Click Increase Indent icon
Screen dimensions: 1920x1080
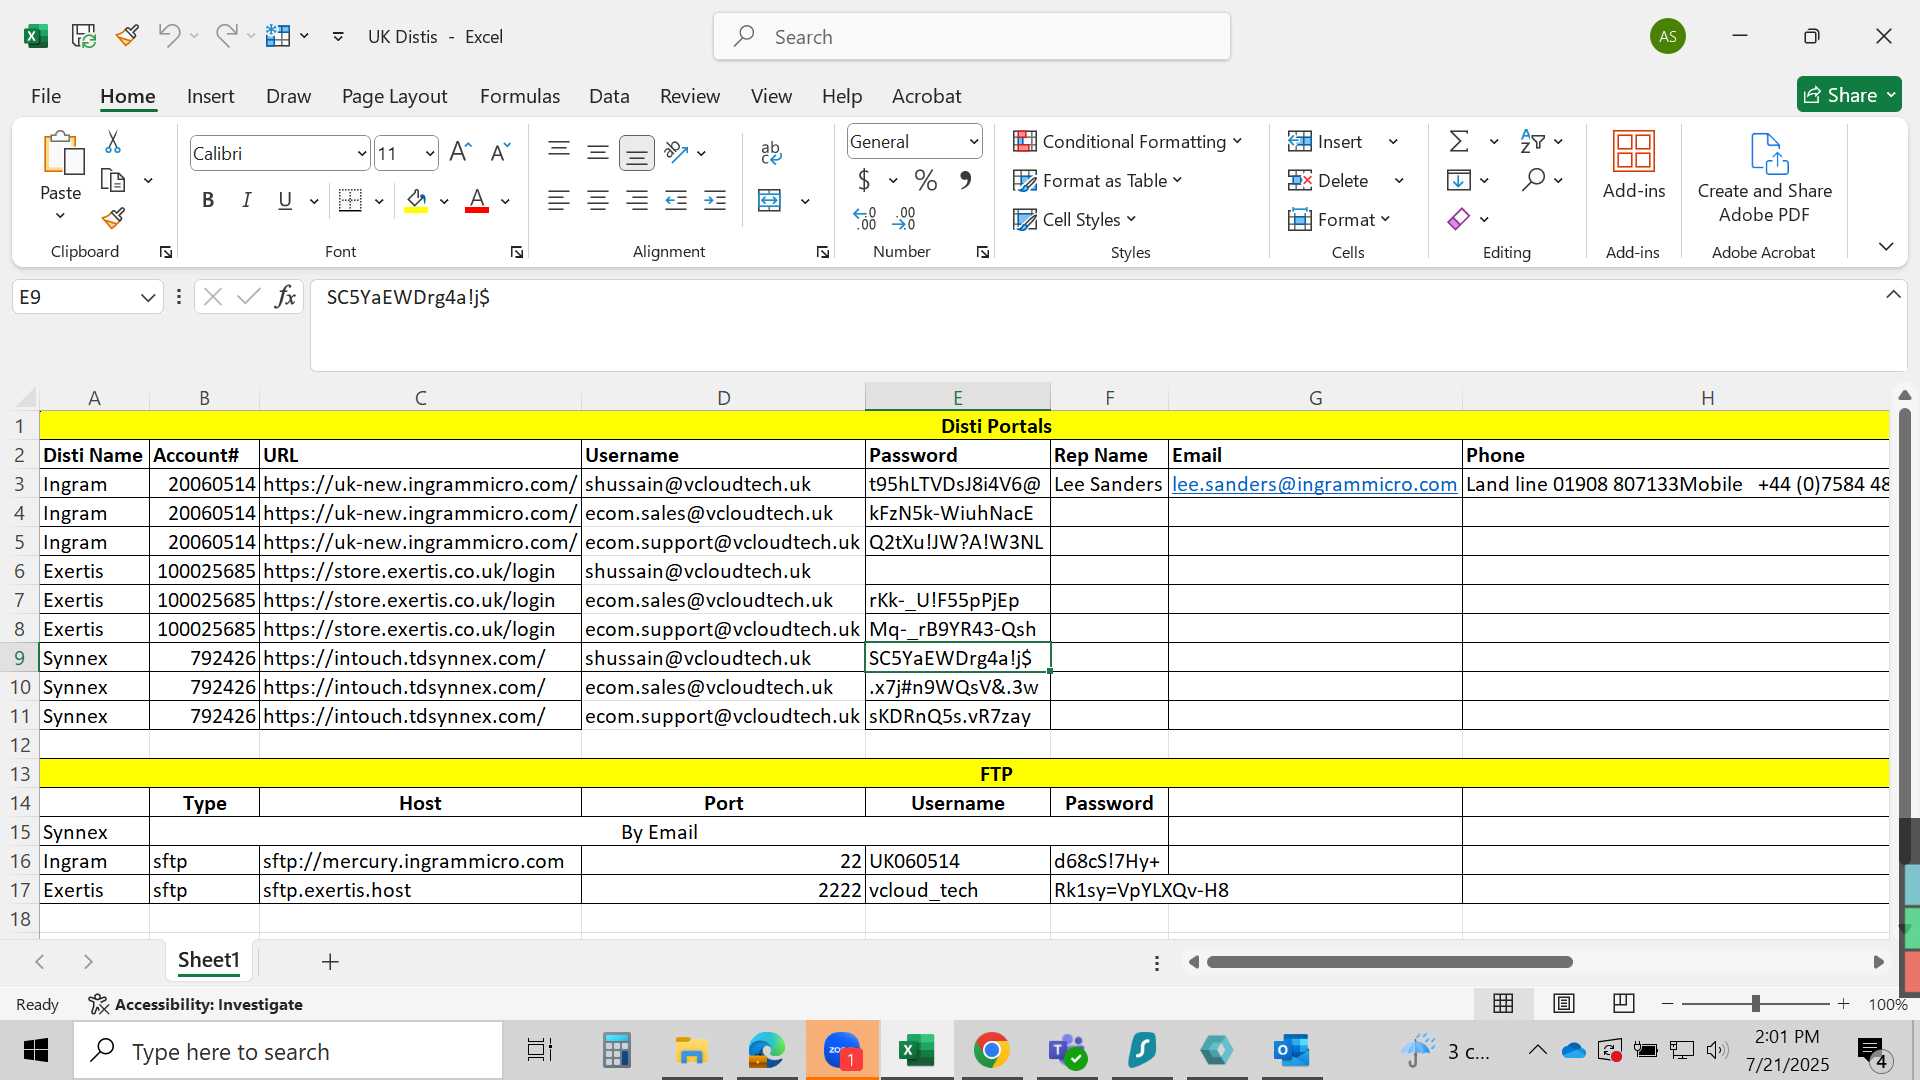click(x=715, y=200)
